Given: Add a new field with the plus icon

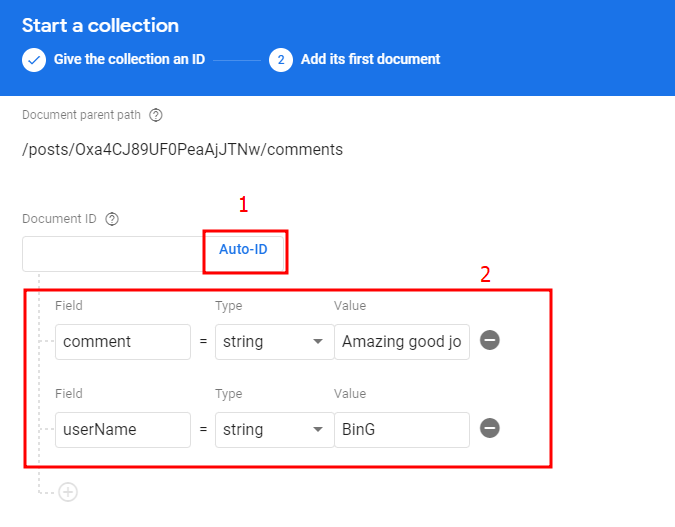Looking at the screenshot, I should tap(68, 492).
